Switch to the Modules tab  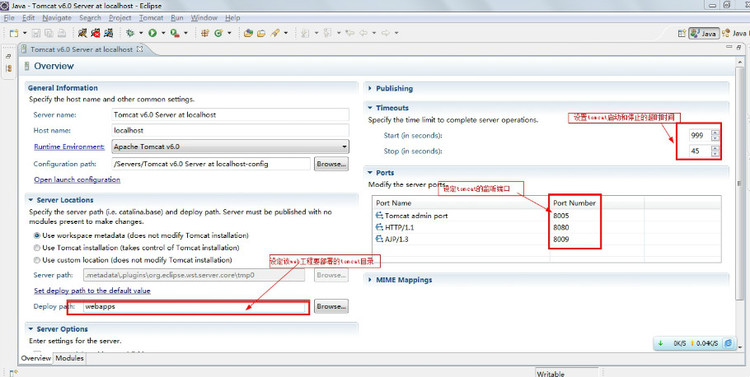[x=69, y=358]
